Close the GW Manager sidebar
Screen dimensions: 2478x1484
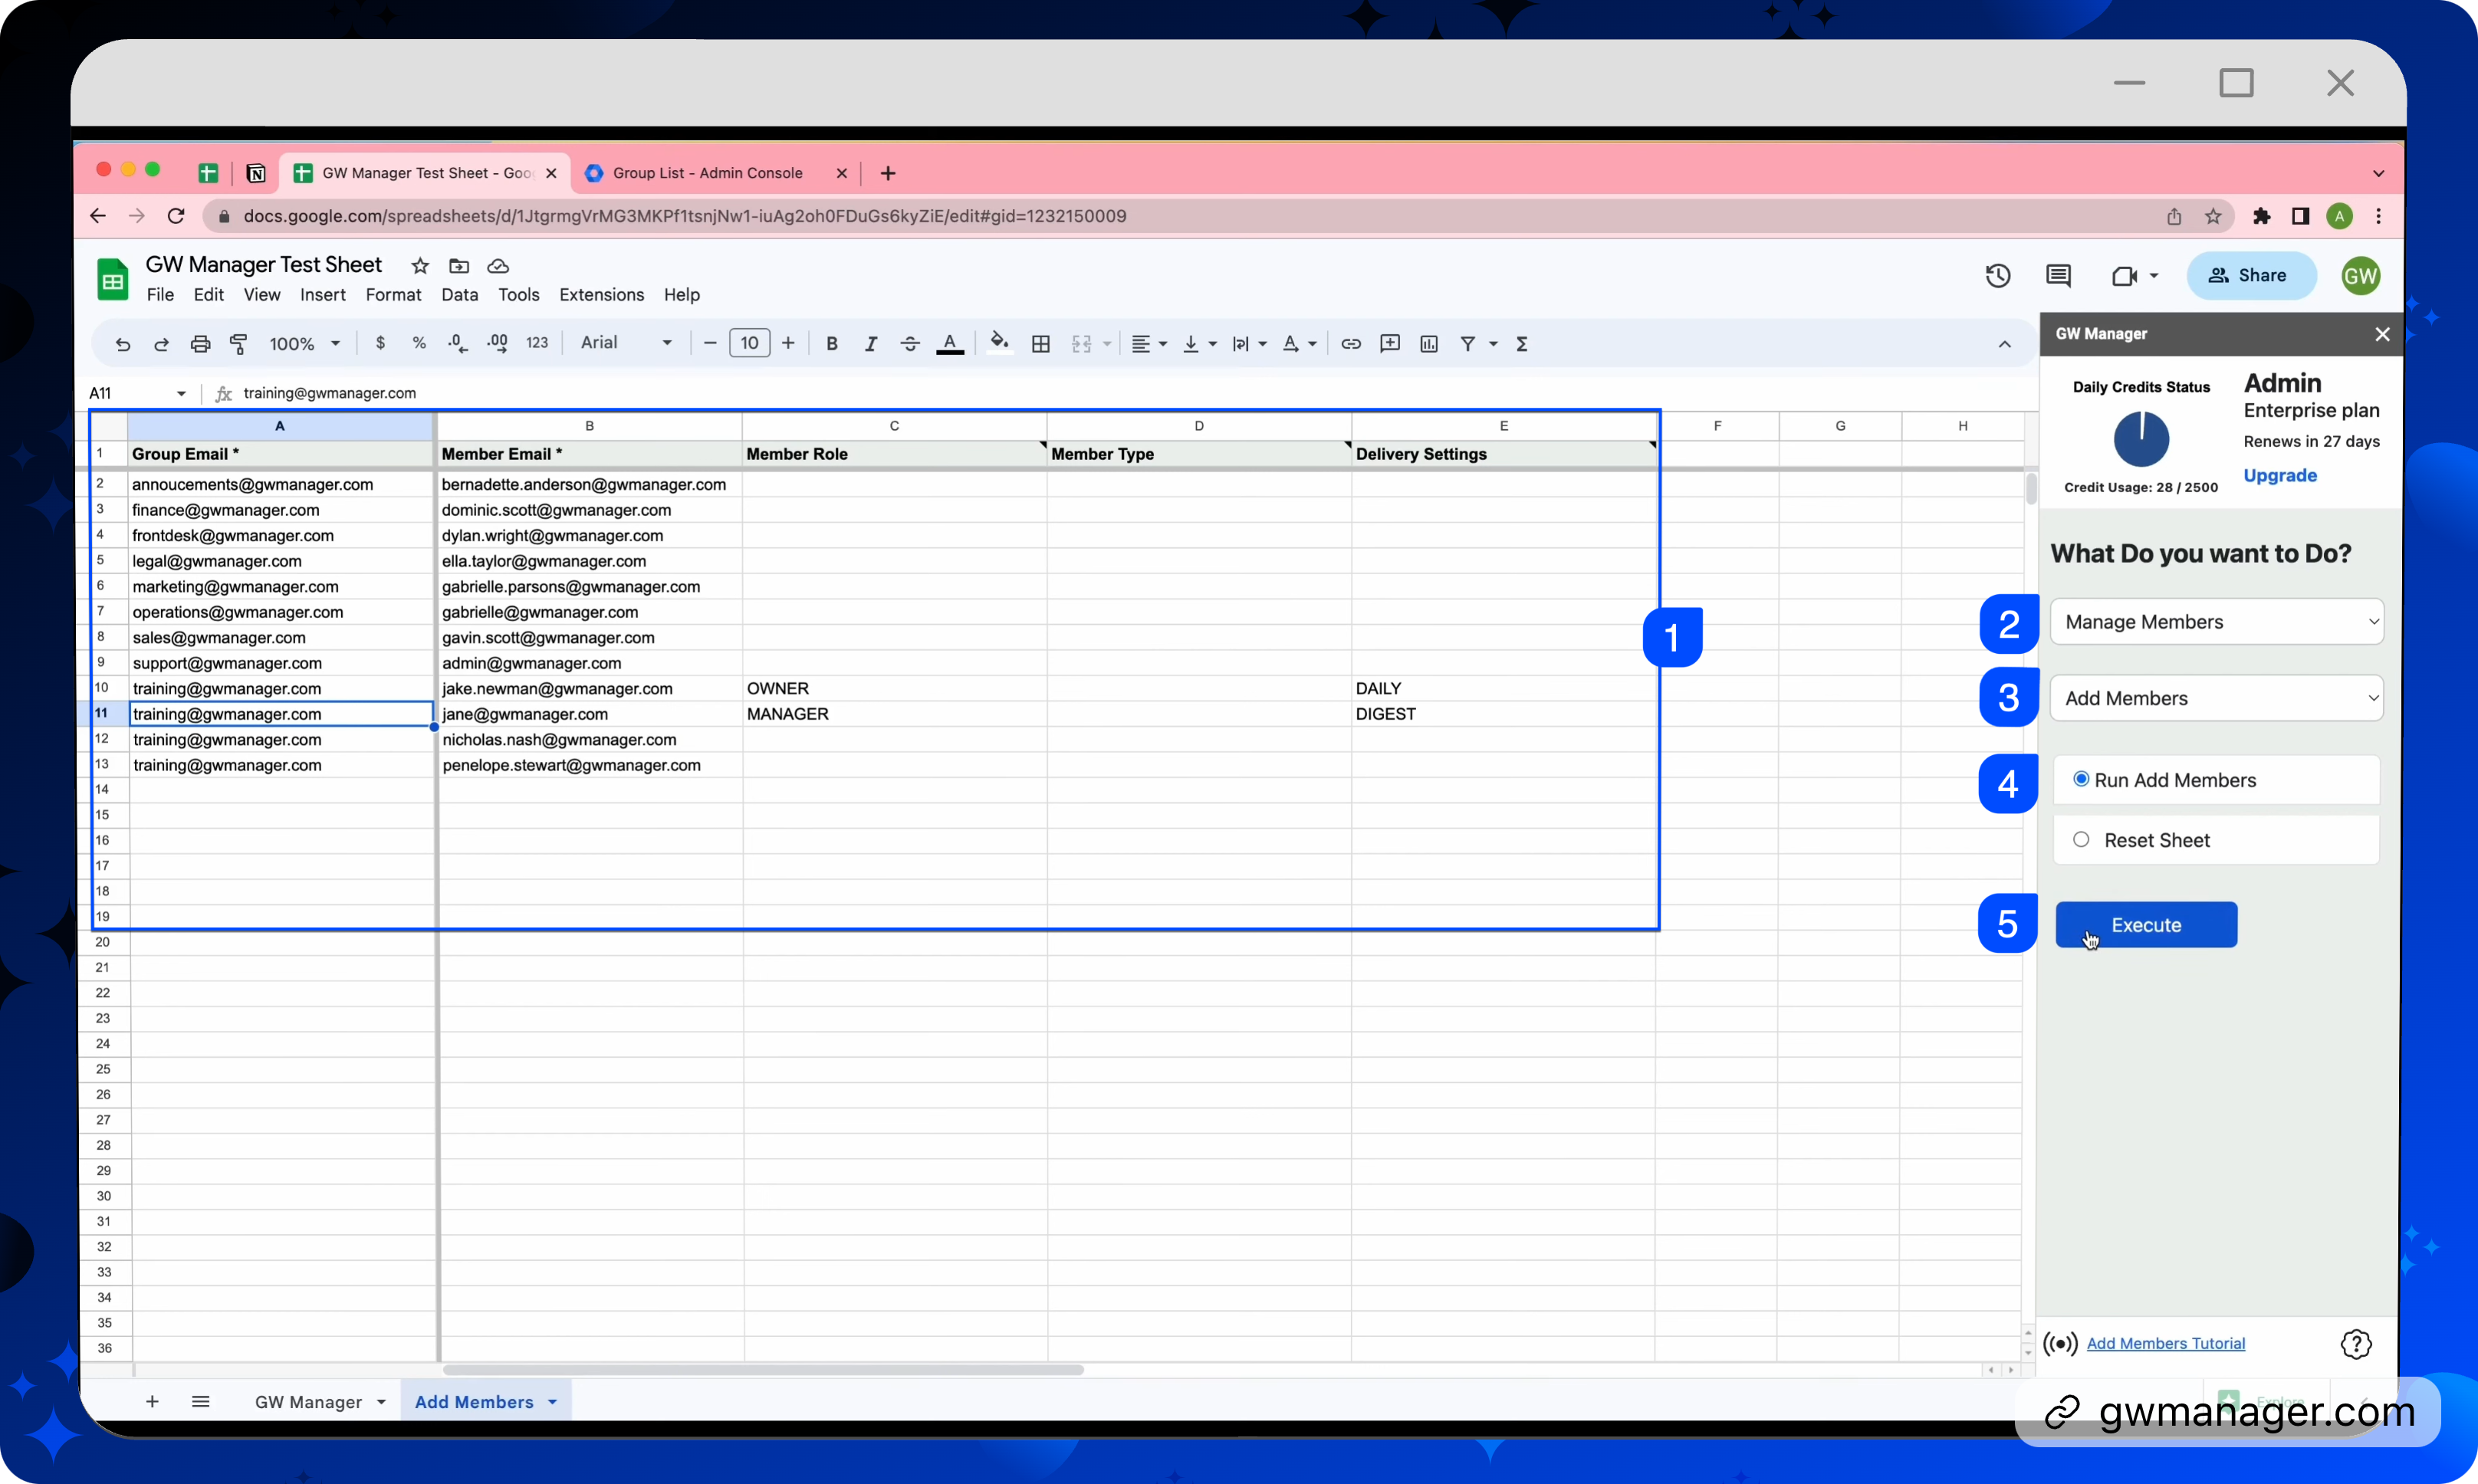click(2382, 334)
